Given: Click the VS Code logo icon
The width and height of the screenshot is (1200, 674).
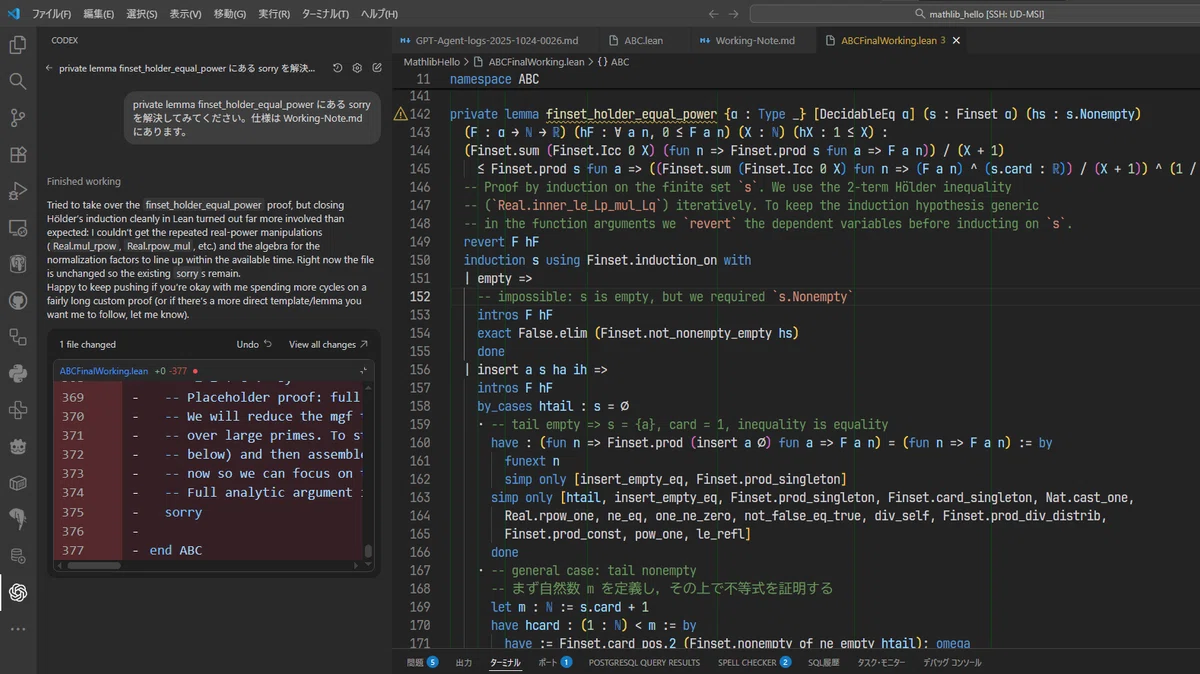Looking at the screenshot, I should (x=14, y=14).
